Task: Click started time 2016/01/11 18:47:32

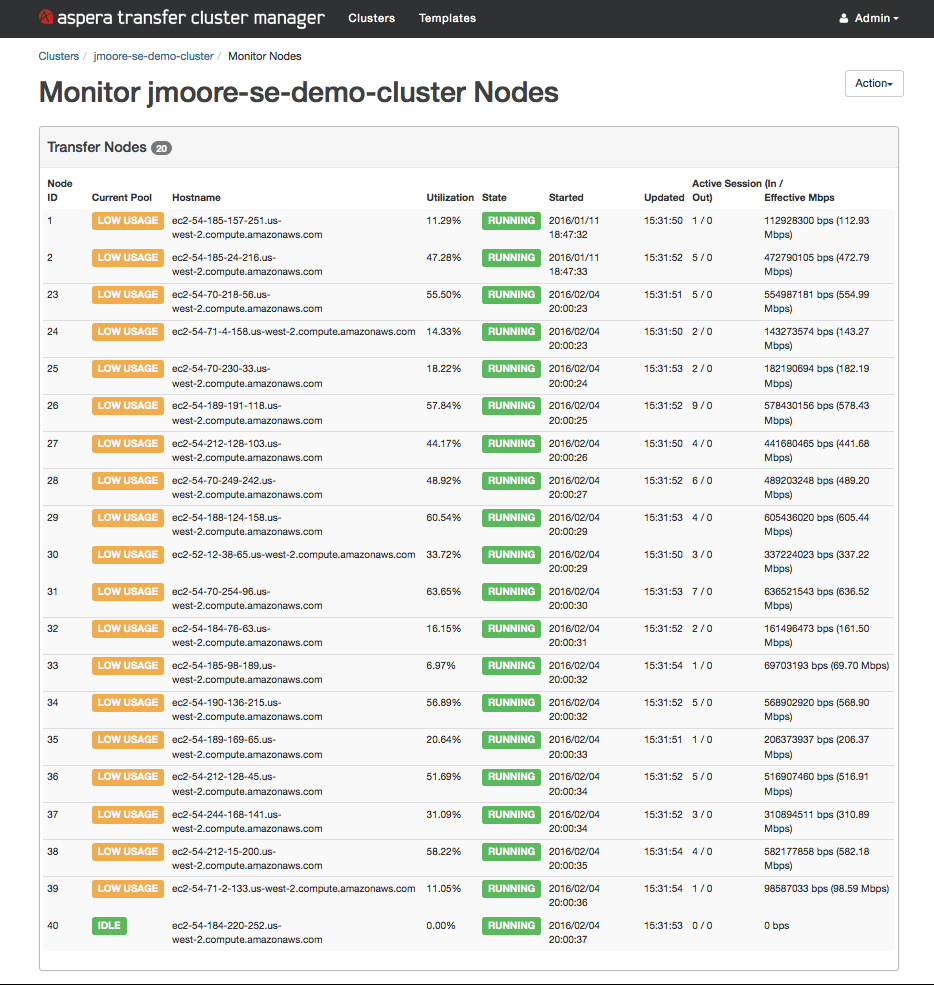Action: click(x=574, y=227)
